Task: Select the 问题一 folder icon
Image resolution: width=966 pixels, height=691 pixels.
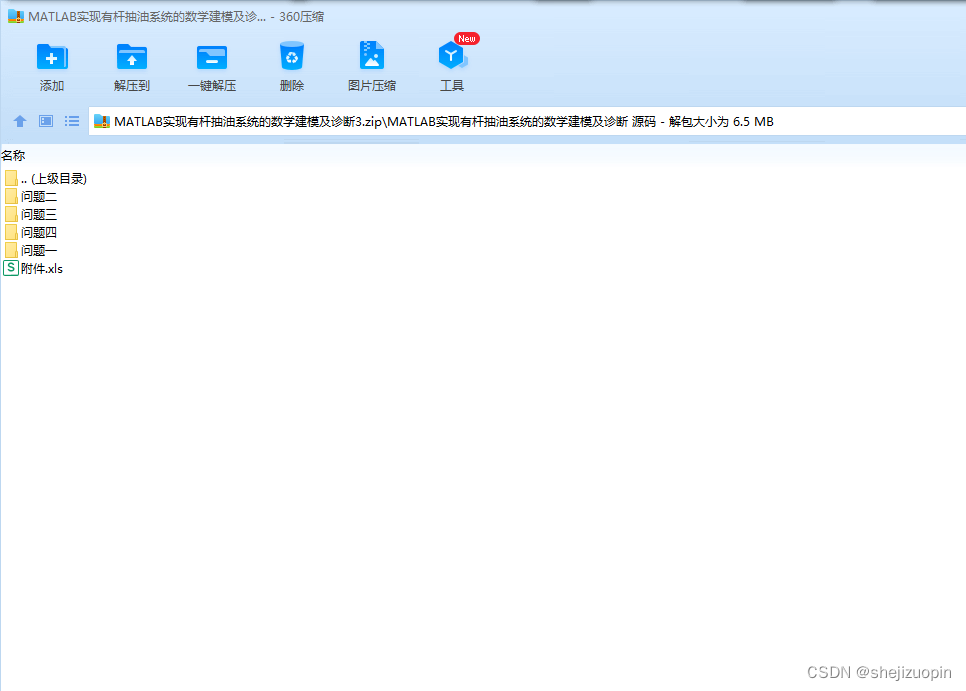Action: pos(11,250)
